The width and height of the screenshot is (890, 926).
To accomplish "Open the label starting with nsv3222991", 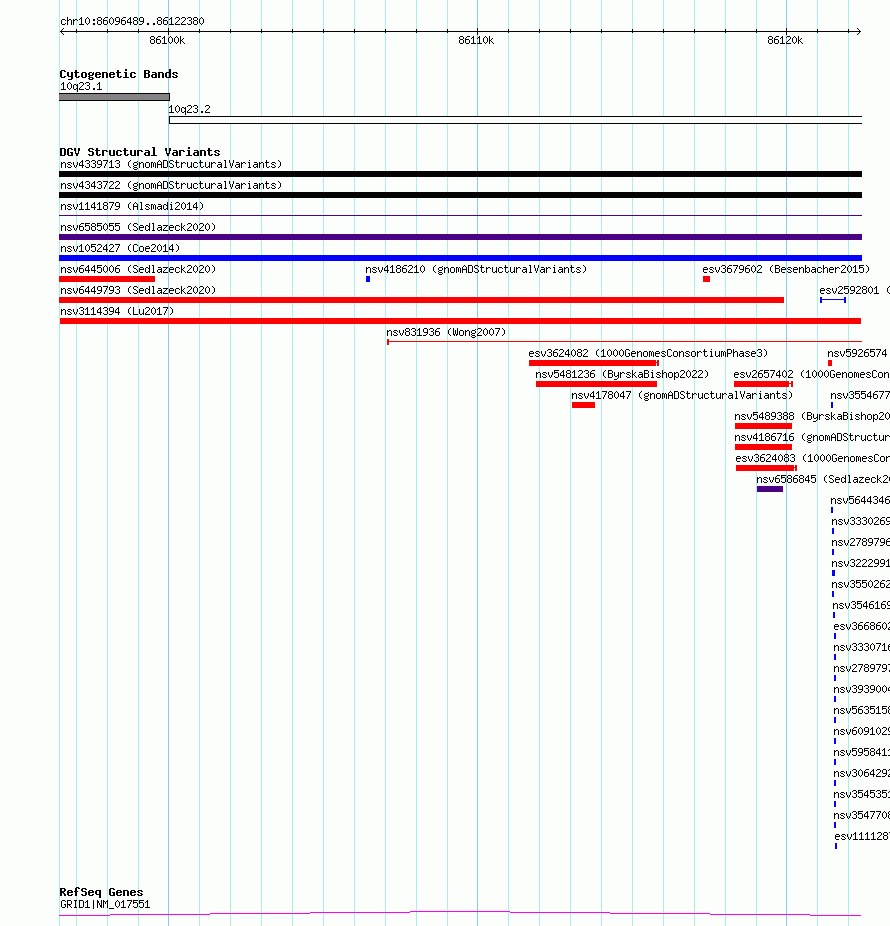I will click(x=860, y=563).
